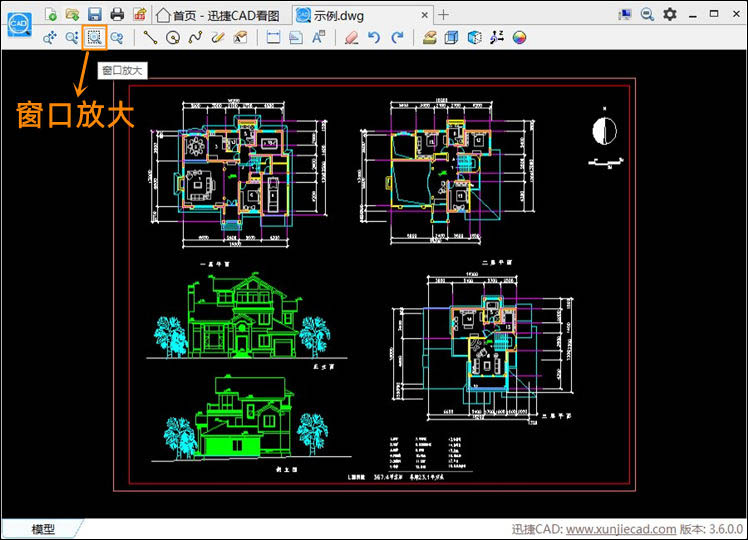748x540 pixels.
Task: Save the drawing with the floppy disk icon
Action: pos(95,15)
